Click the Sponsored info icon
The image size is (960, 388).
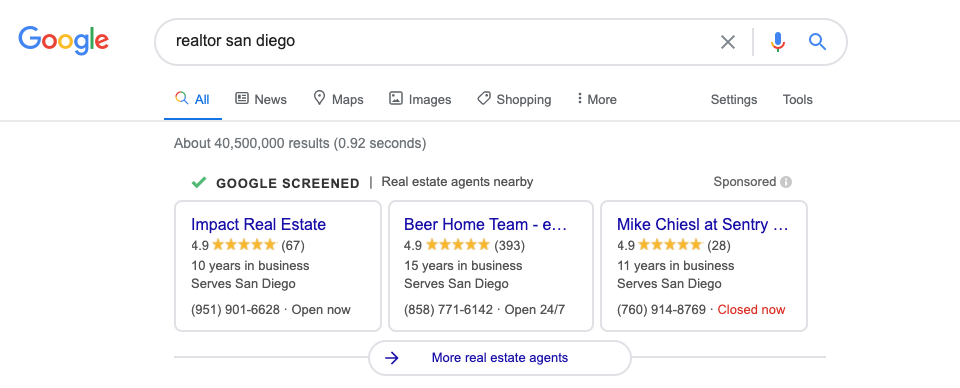pos(786,182)
